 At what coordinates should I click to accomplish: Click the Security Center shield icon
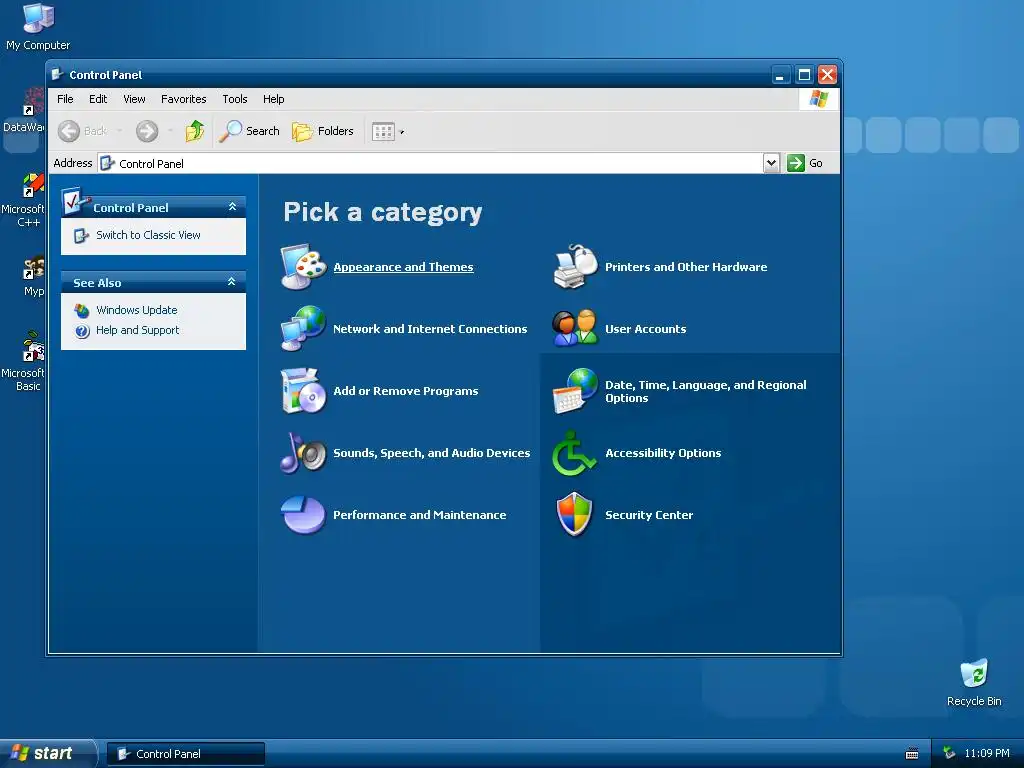pyautogui.click(x=575, y=515)
